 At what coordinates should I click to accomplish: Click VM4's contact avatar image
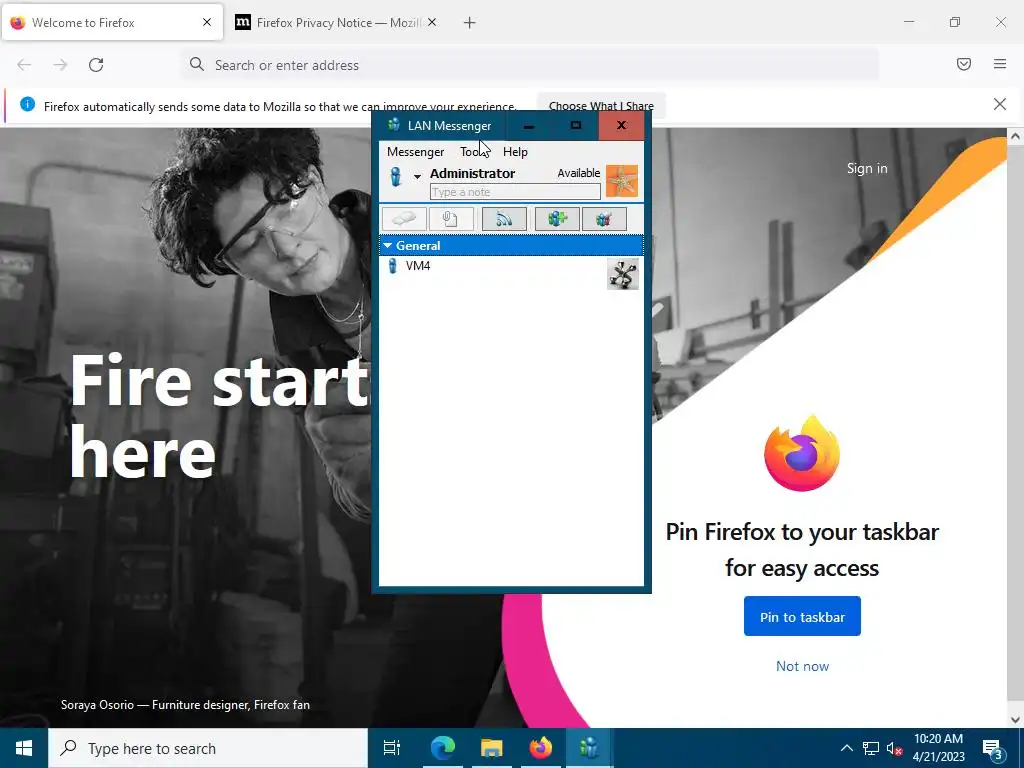[x=623, y=274]
